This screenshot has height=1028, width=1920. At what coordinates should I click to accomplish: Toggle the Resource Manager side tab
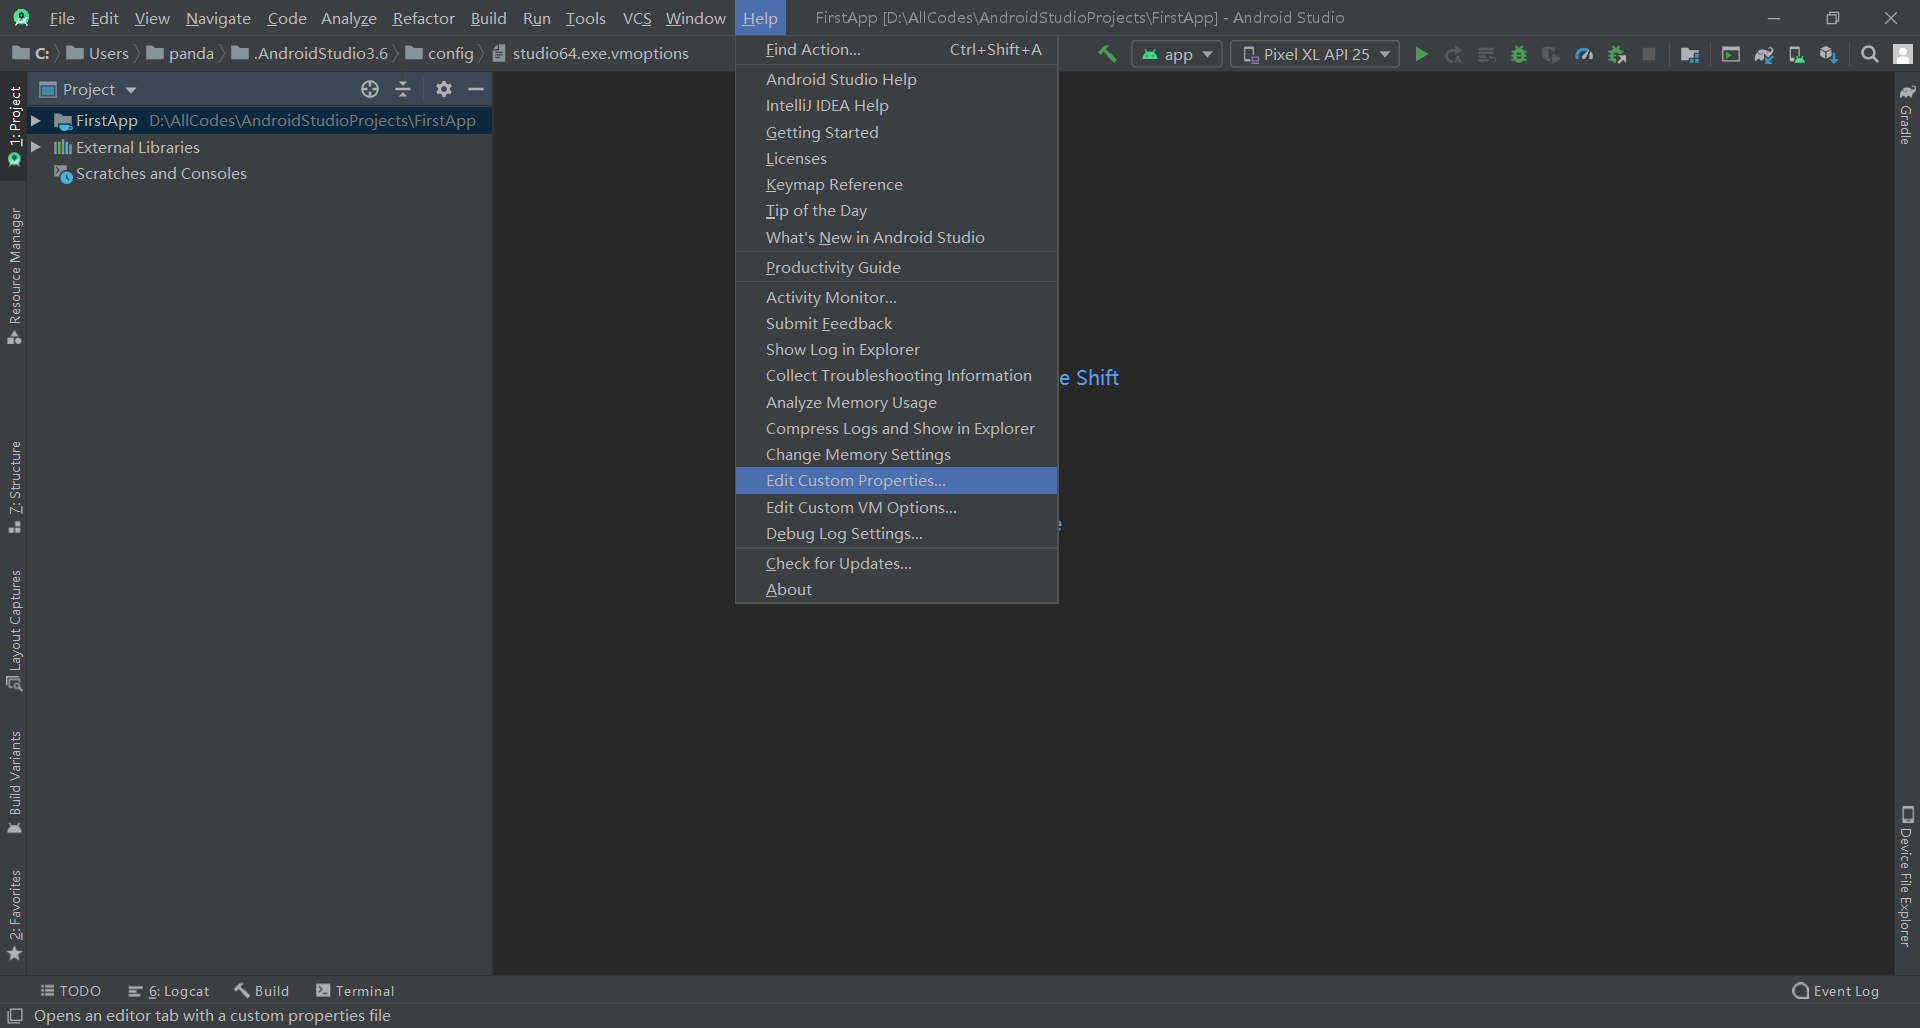coord(14,276)
